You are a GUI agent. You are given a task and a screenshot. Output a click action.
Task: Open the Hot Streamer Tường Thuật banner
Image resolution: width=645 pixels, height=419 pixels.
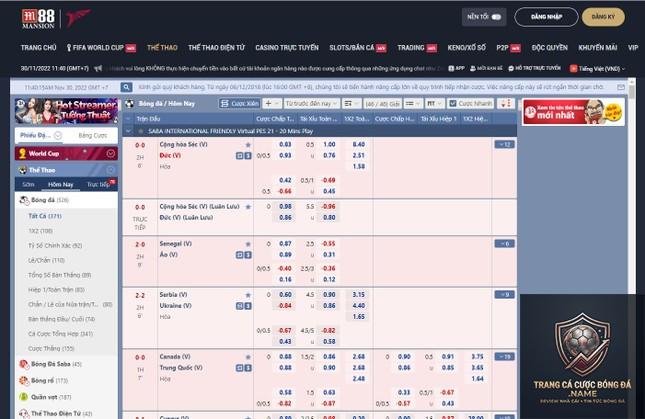tap(66, 111)
